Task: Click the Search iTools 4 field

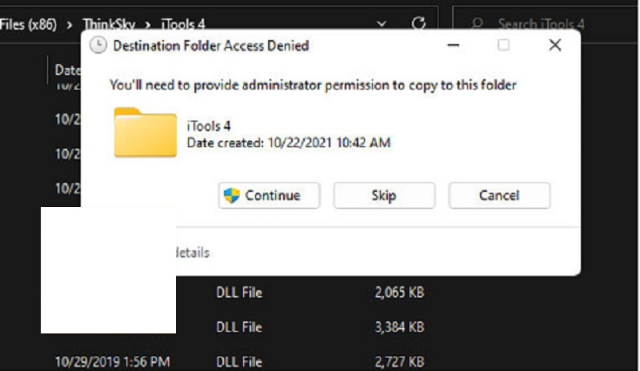Action: coord(545,24)
